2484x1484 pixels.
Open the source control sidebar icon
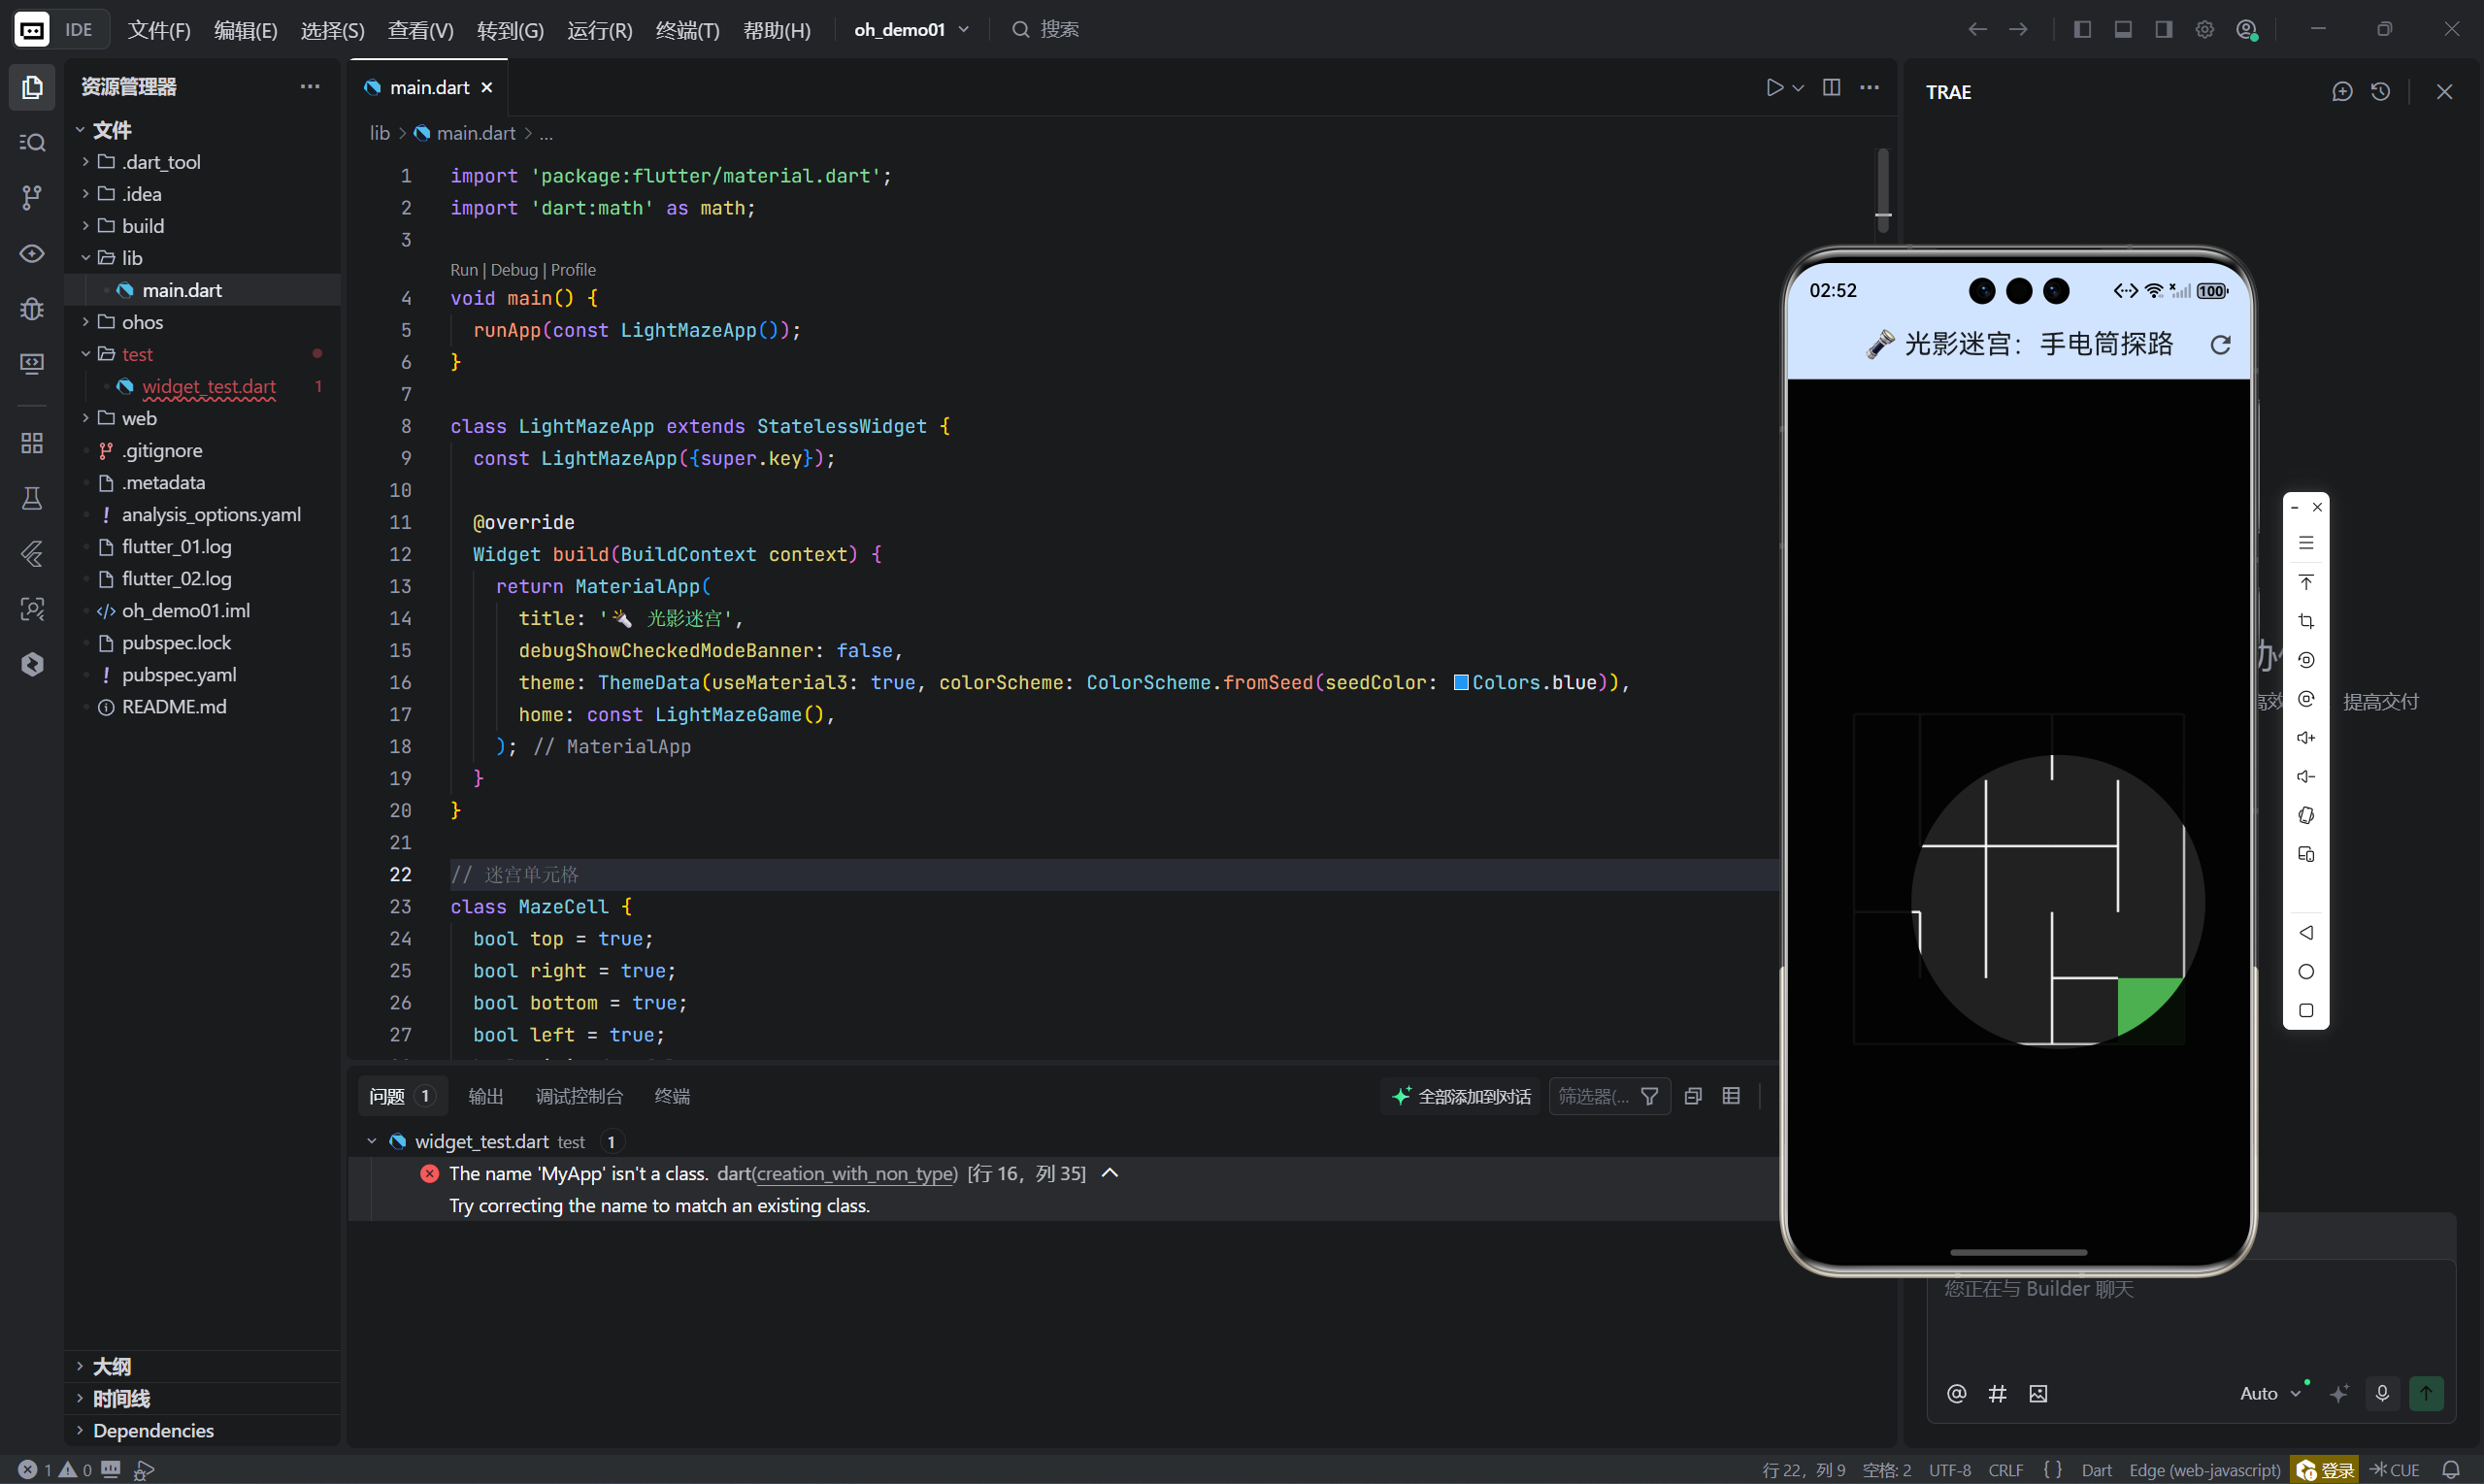pyautogui.click(x=32, y=197)
